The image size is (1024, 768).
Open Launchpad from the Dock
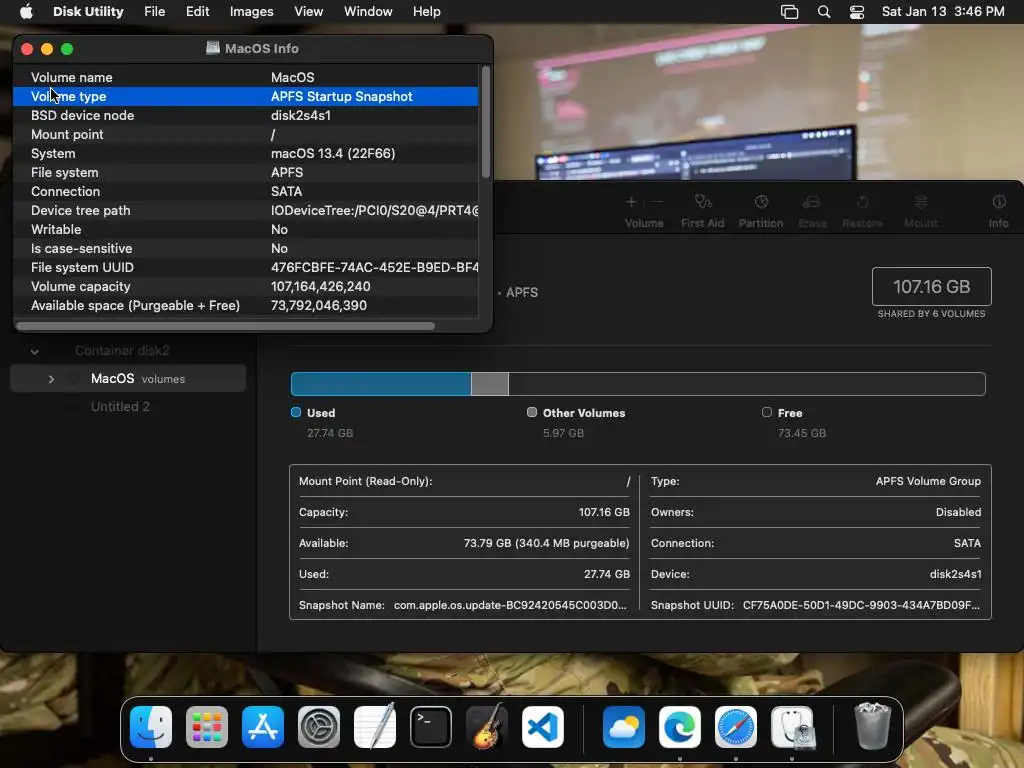click(207, 727)
